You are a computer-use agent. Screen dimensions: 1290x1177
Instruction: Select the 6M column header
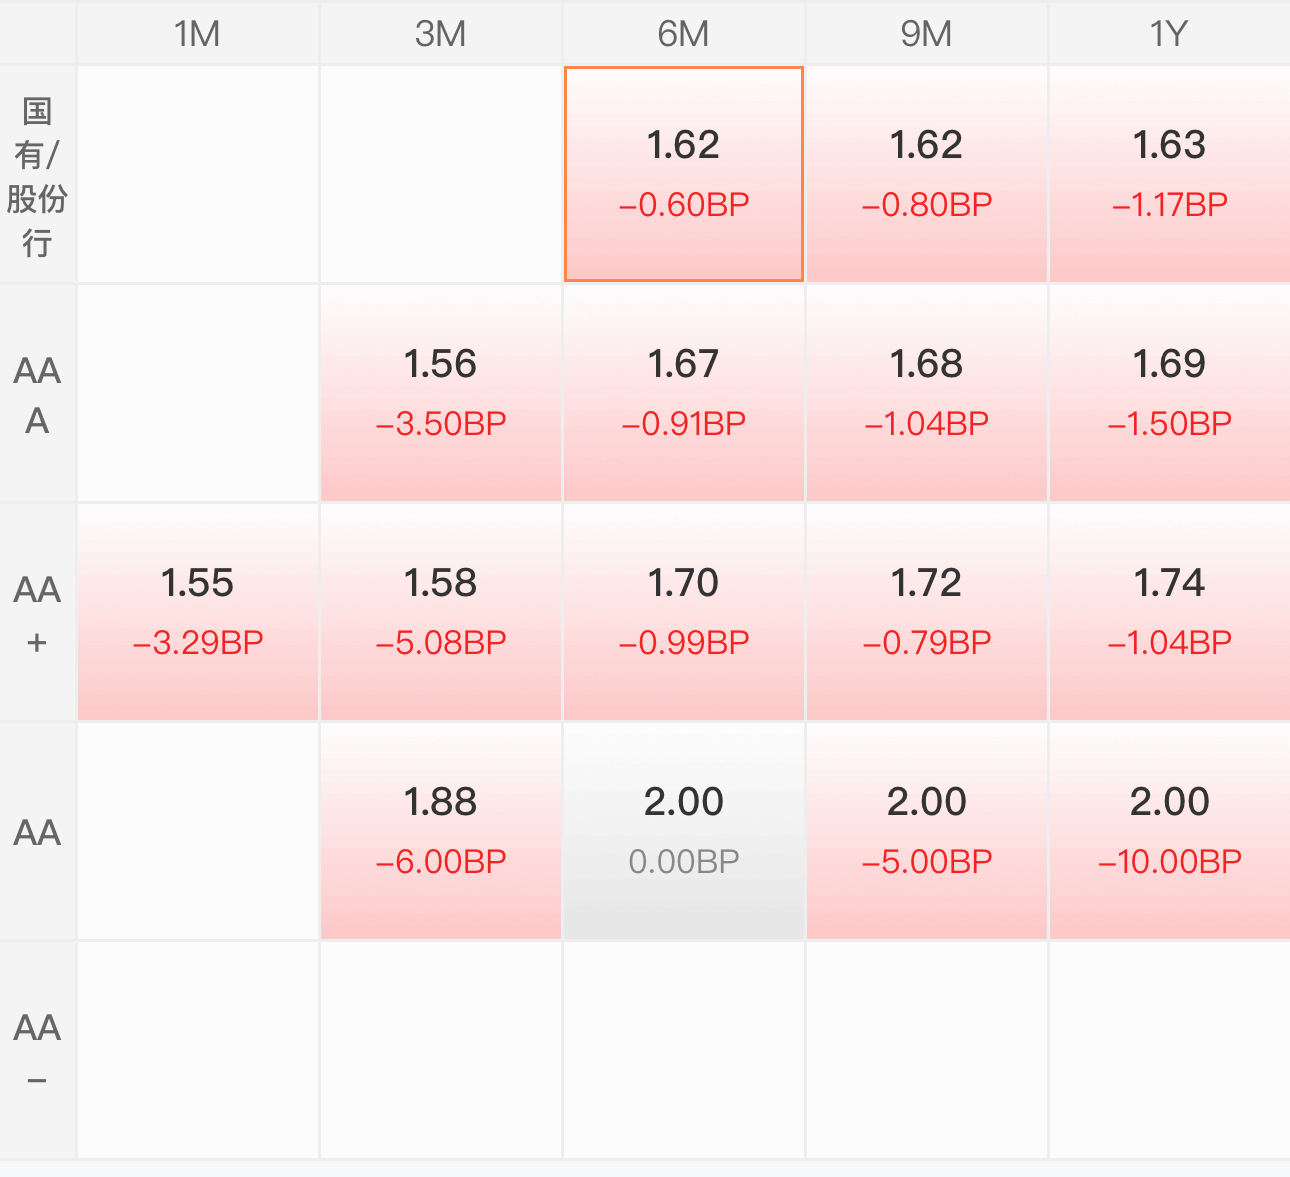[x=684, y=33]
